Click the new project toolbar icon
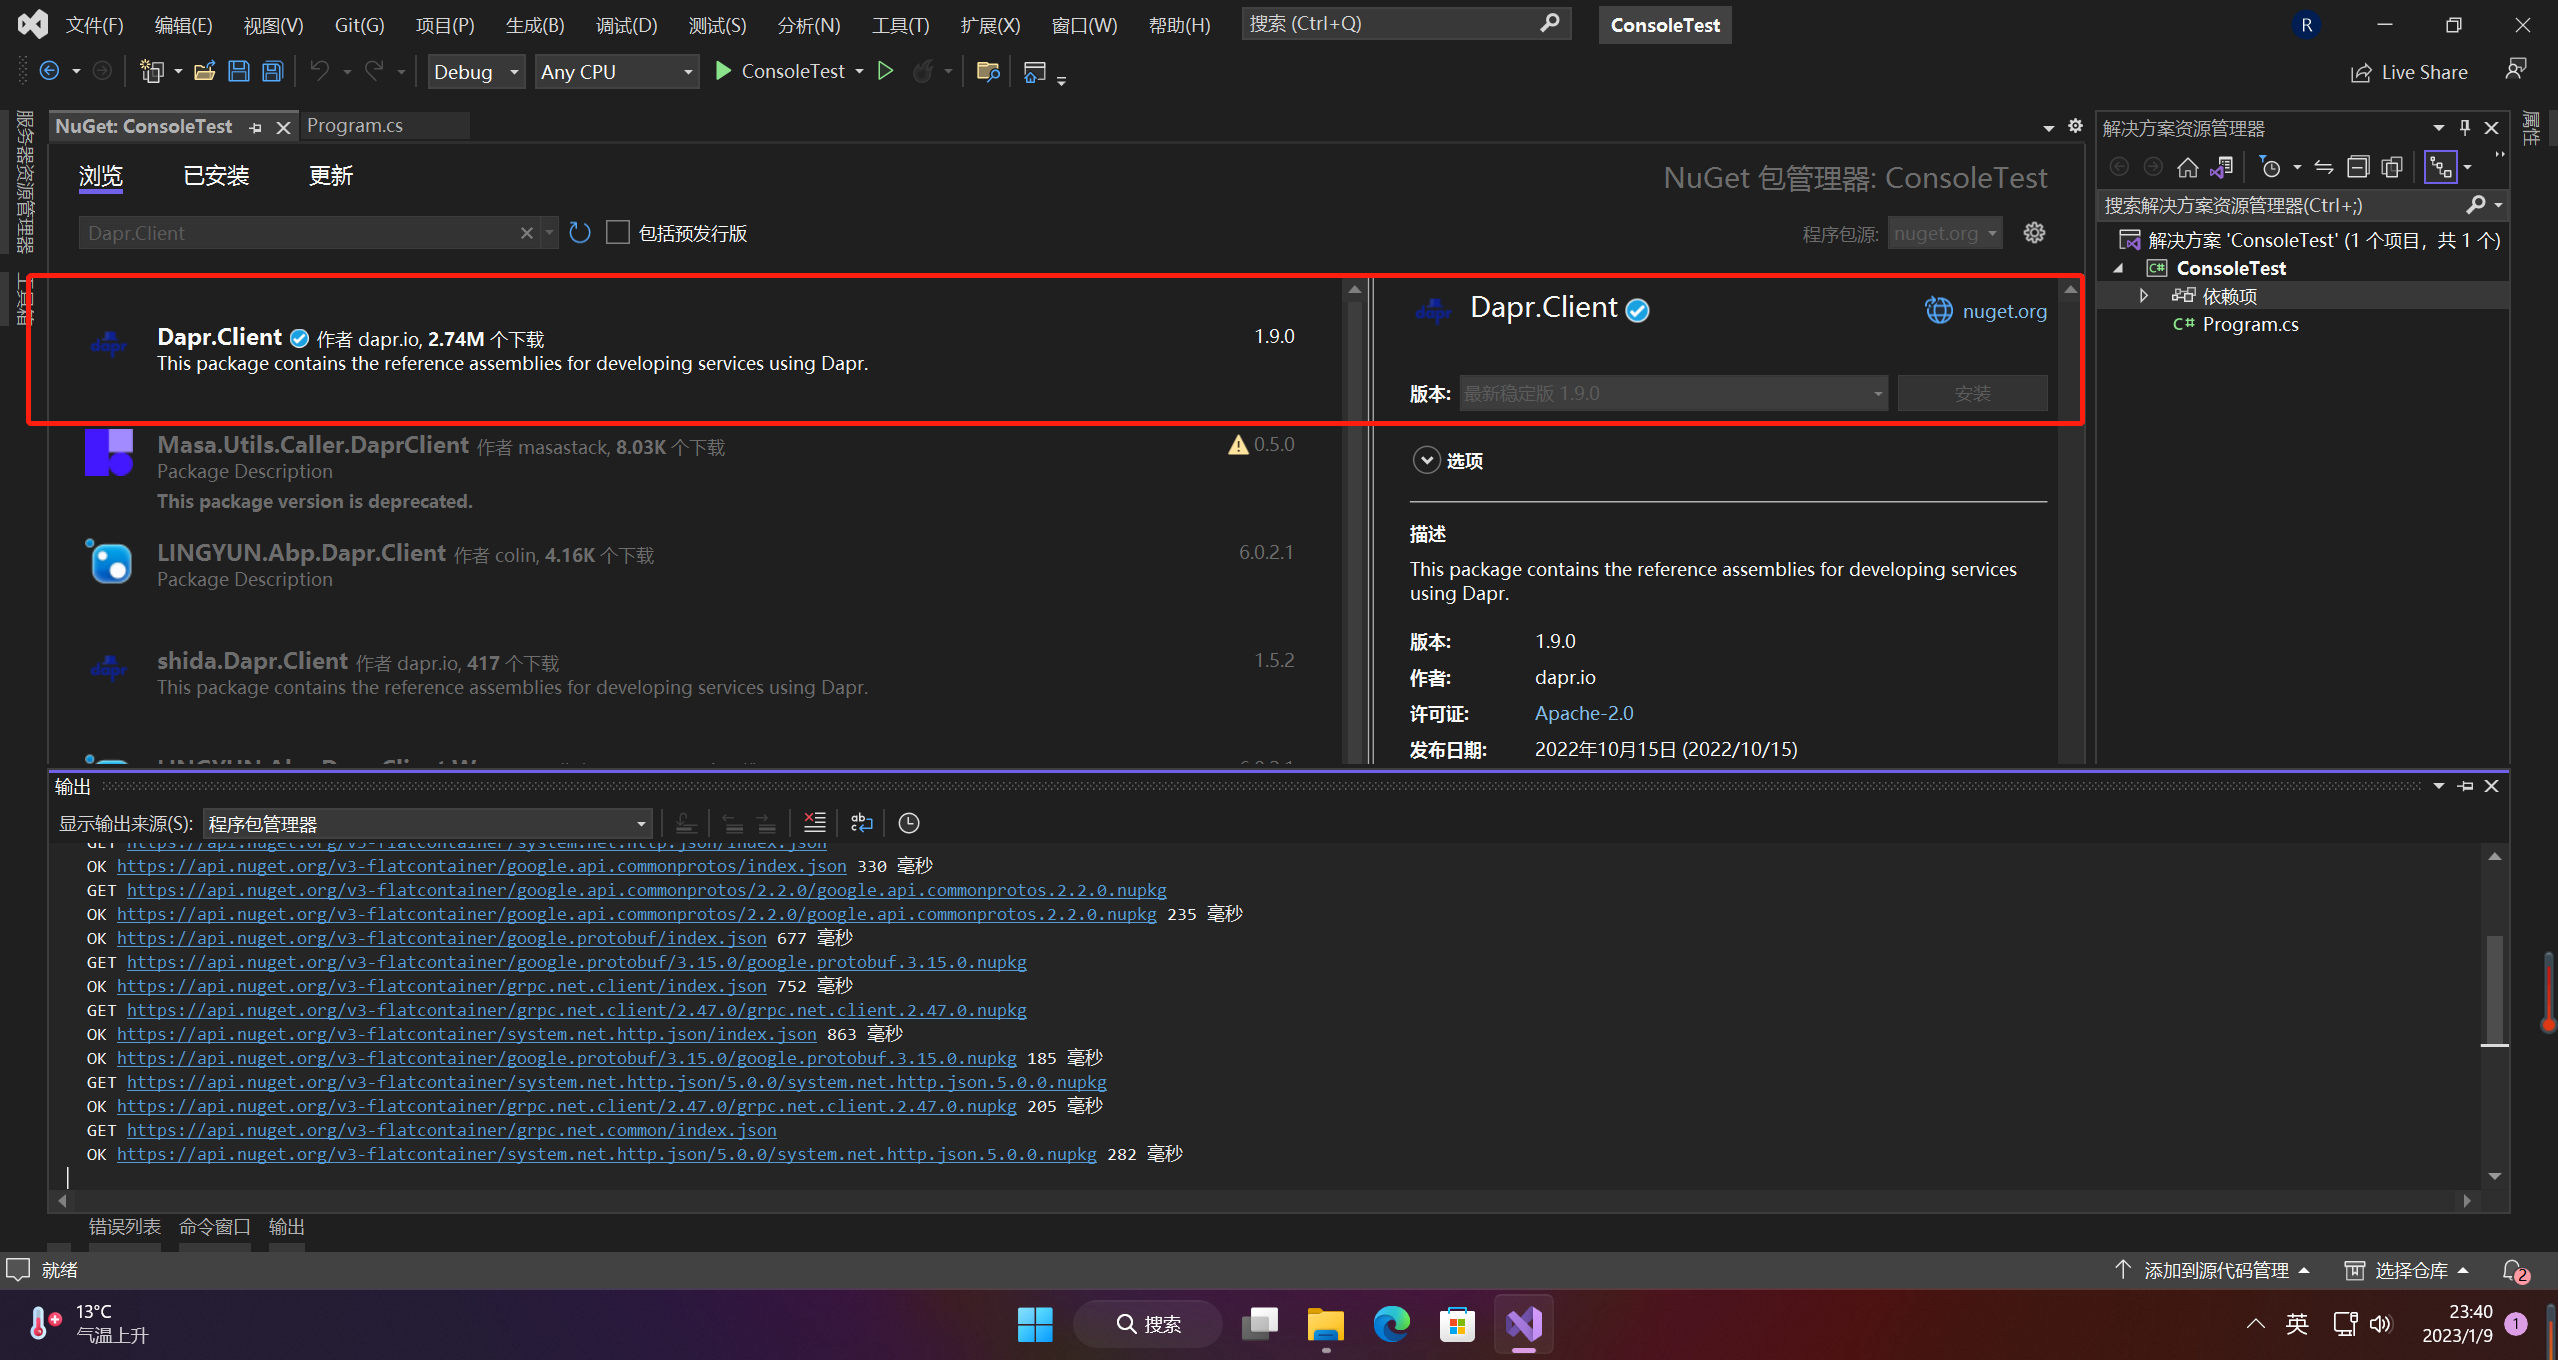The height and width of the screenshot is (1360, 2558). click(x=152, y=71)
